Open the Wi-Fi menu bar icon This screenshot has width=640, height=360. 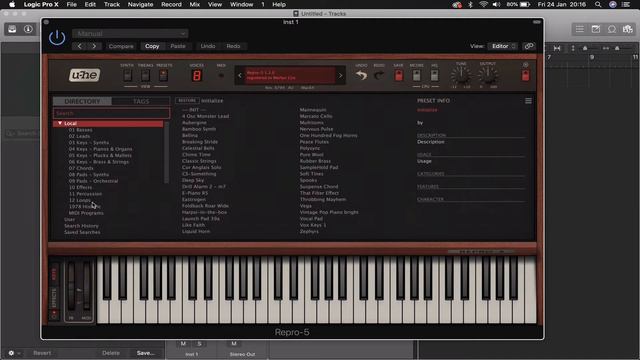[483, 4]
